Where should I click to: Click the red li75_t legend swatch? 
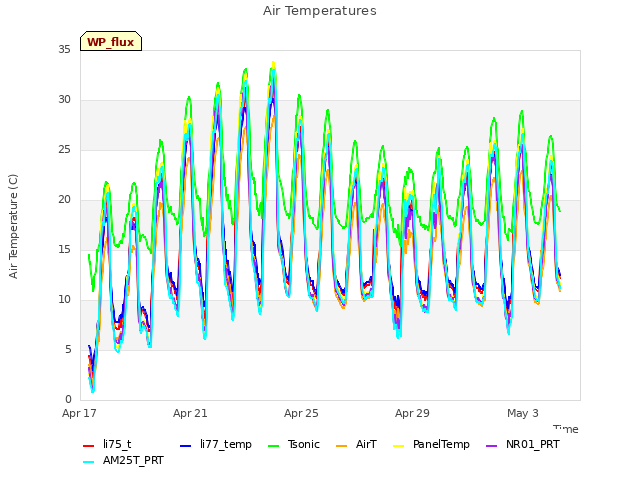pyautogui.click(x=89, y=445)
